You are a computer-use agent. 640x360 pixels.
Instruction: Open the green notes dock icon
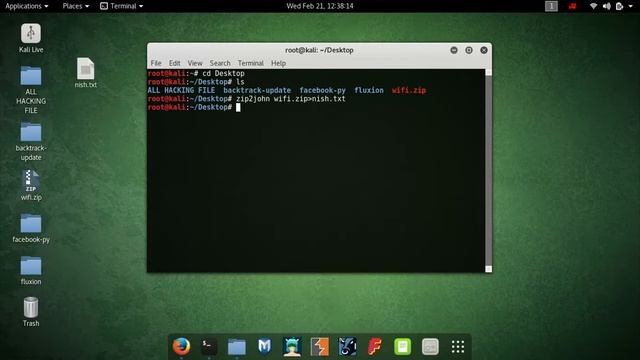point(402,347)
